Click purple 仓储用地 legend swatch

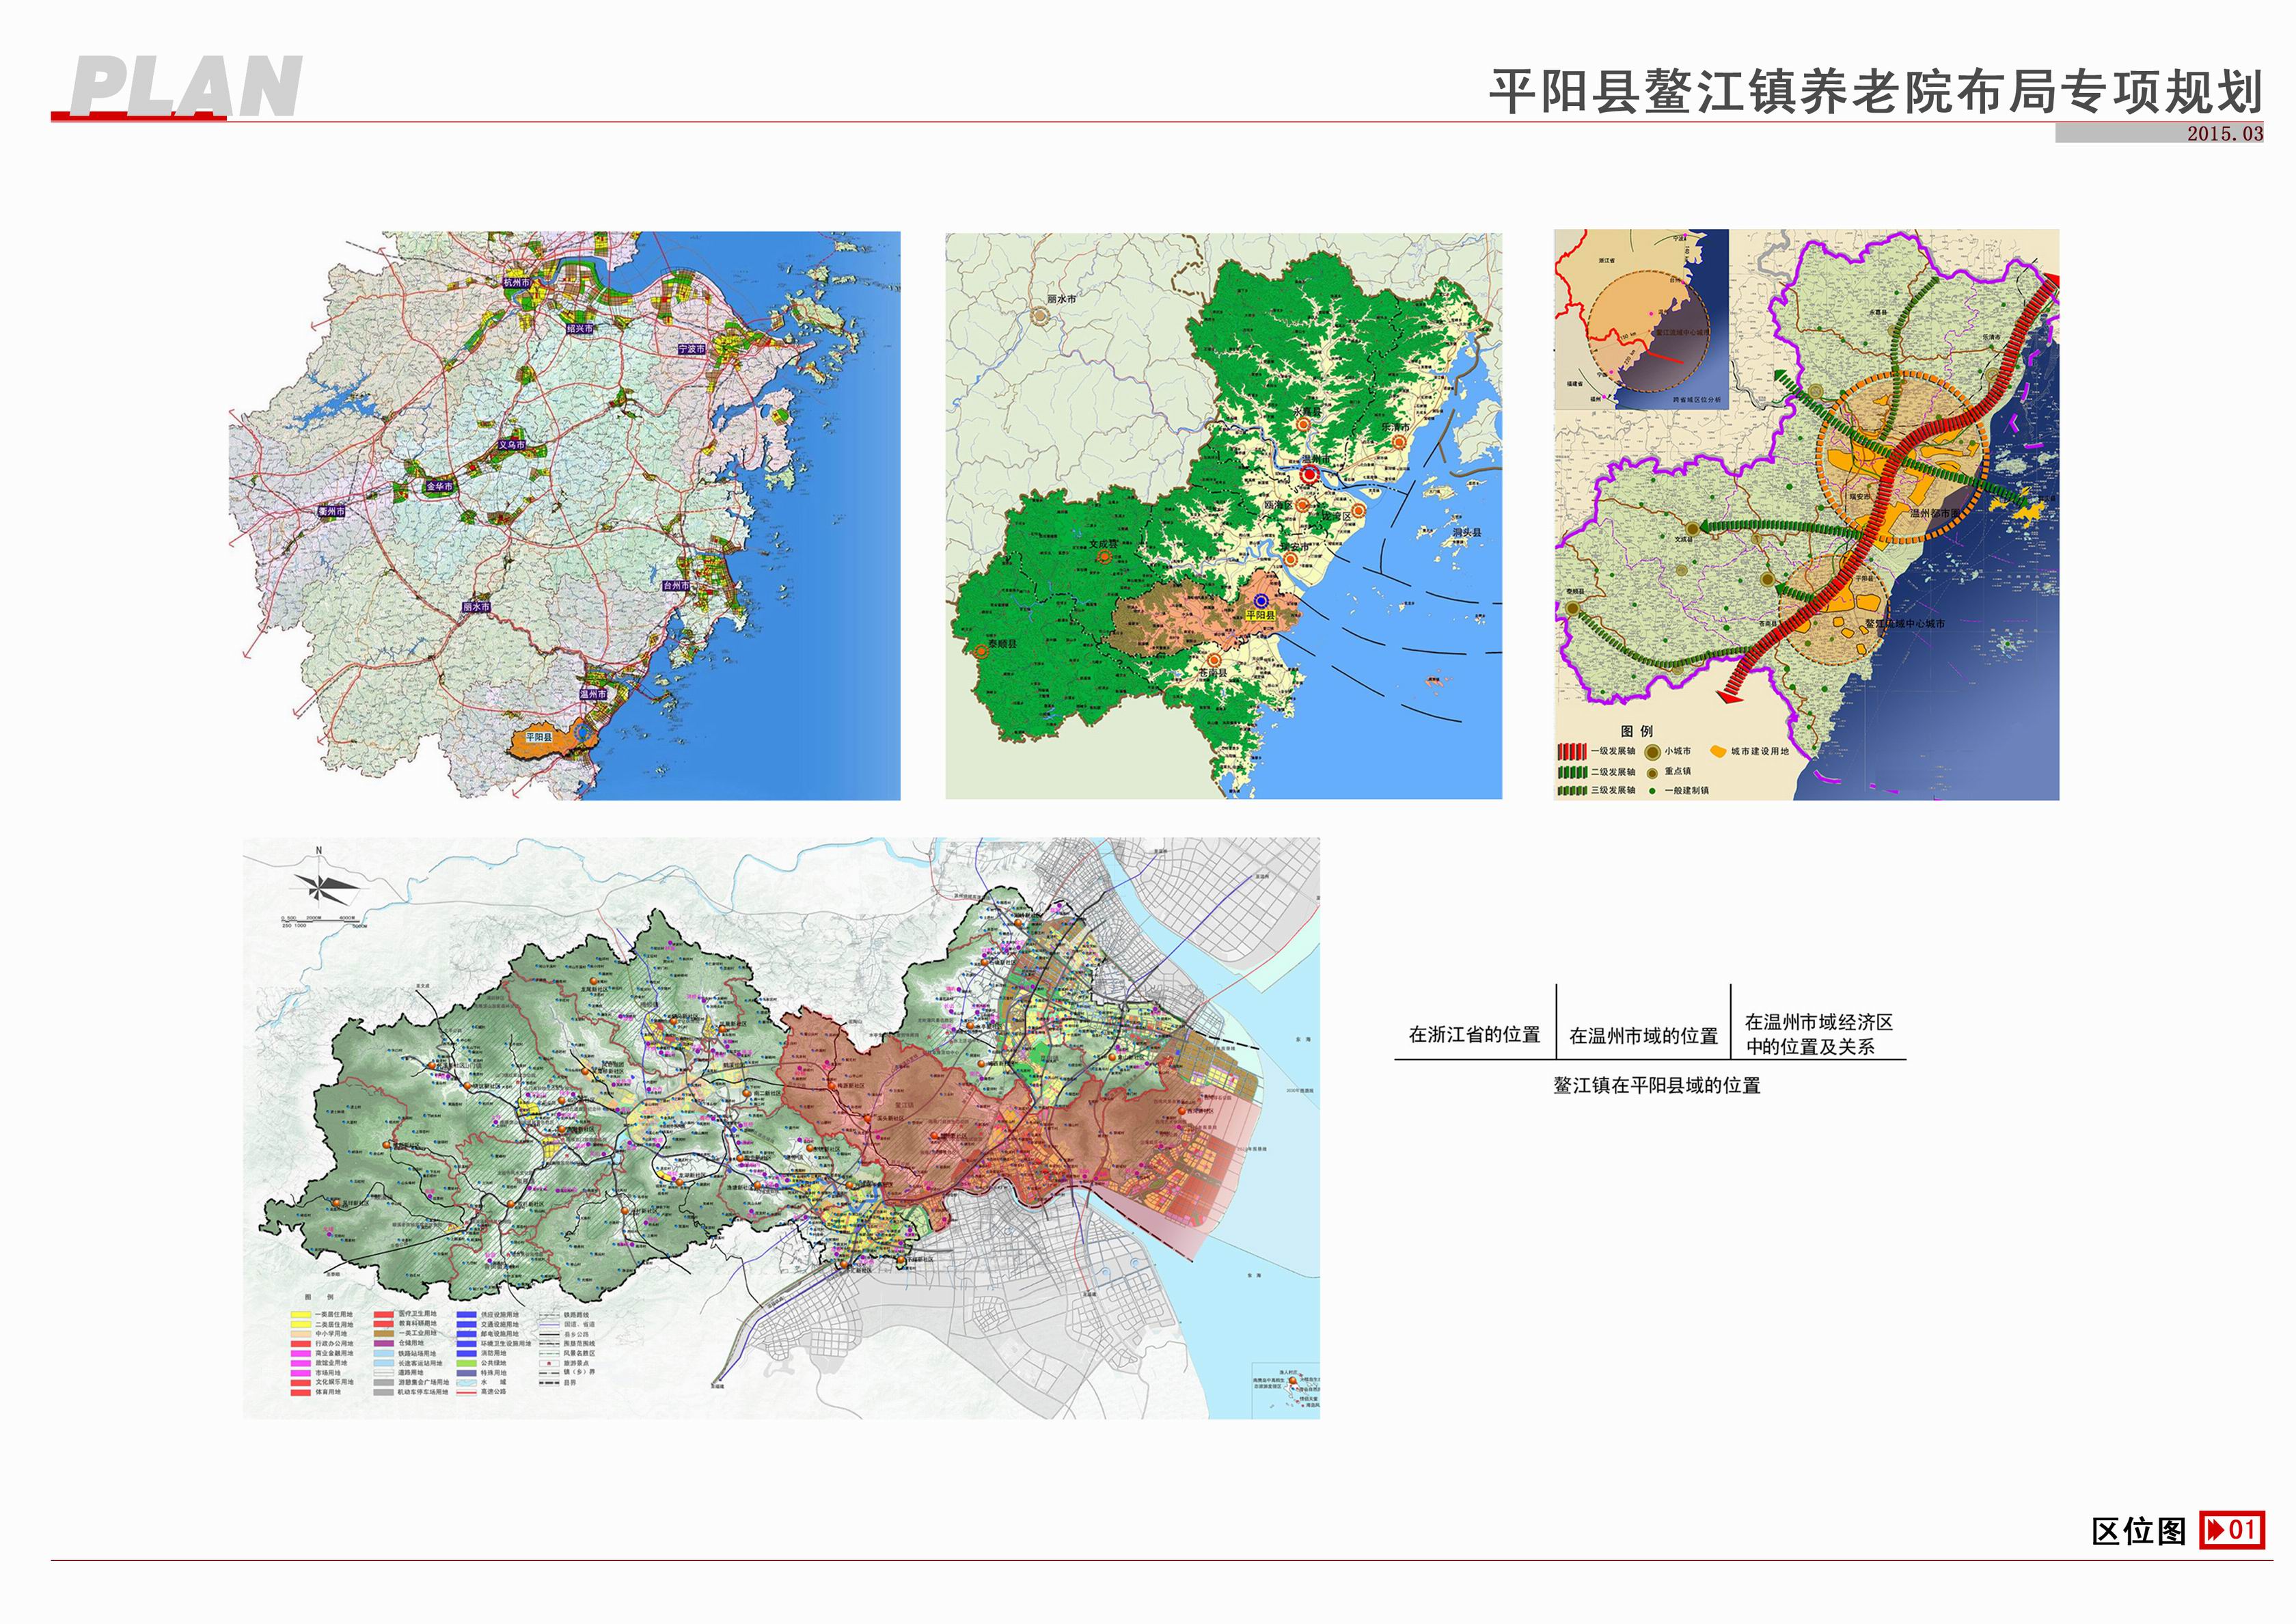(x=384, y=1344)
